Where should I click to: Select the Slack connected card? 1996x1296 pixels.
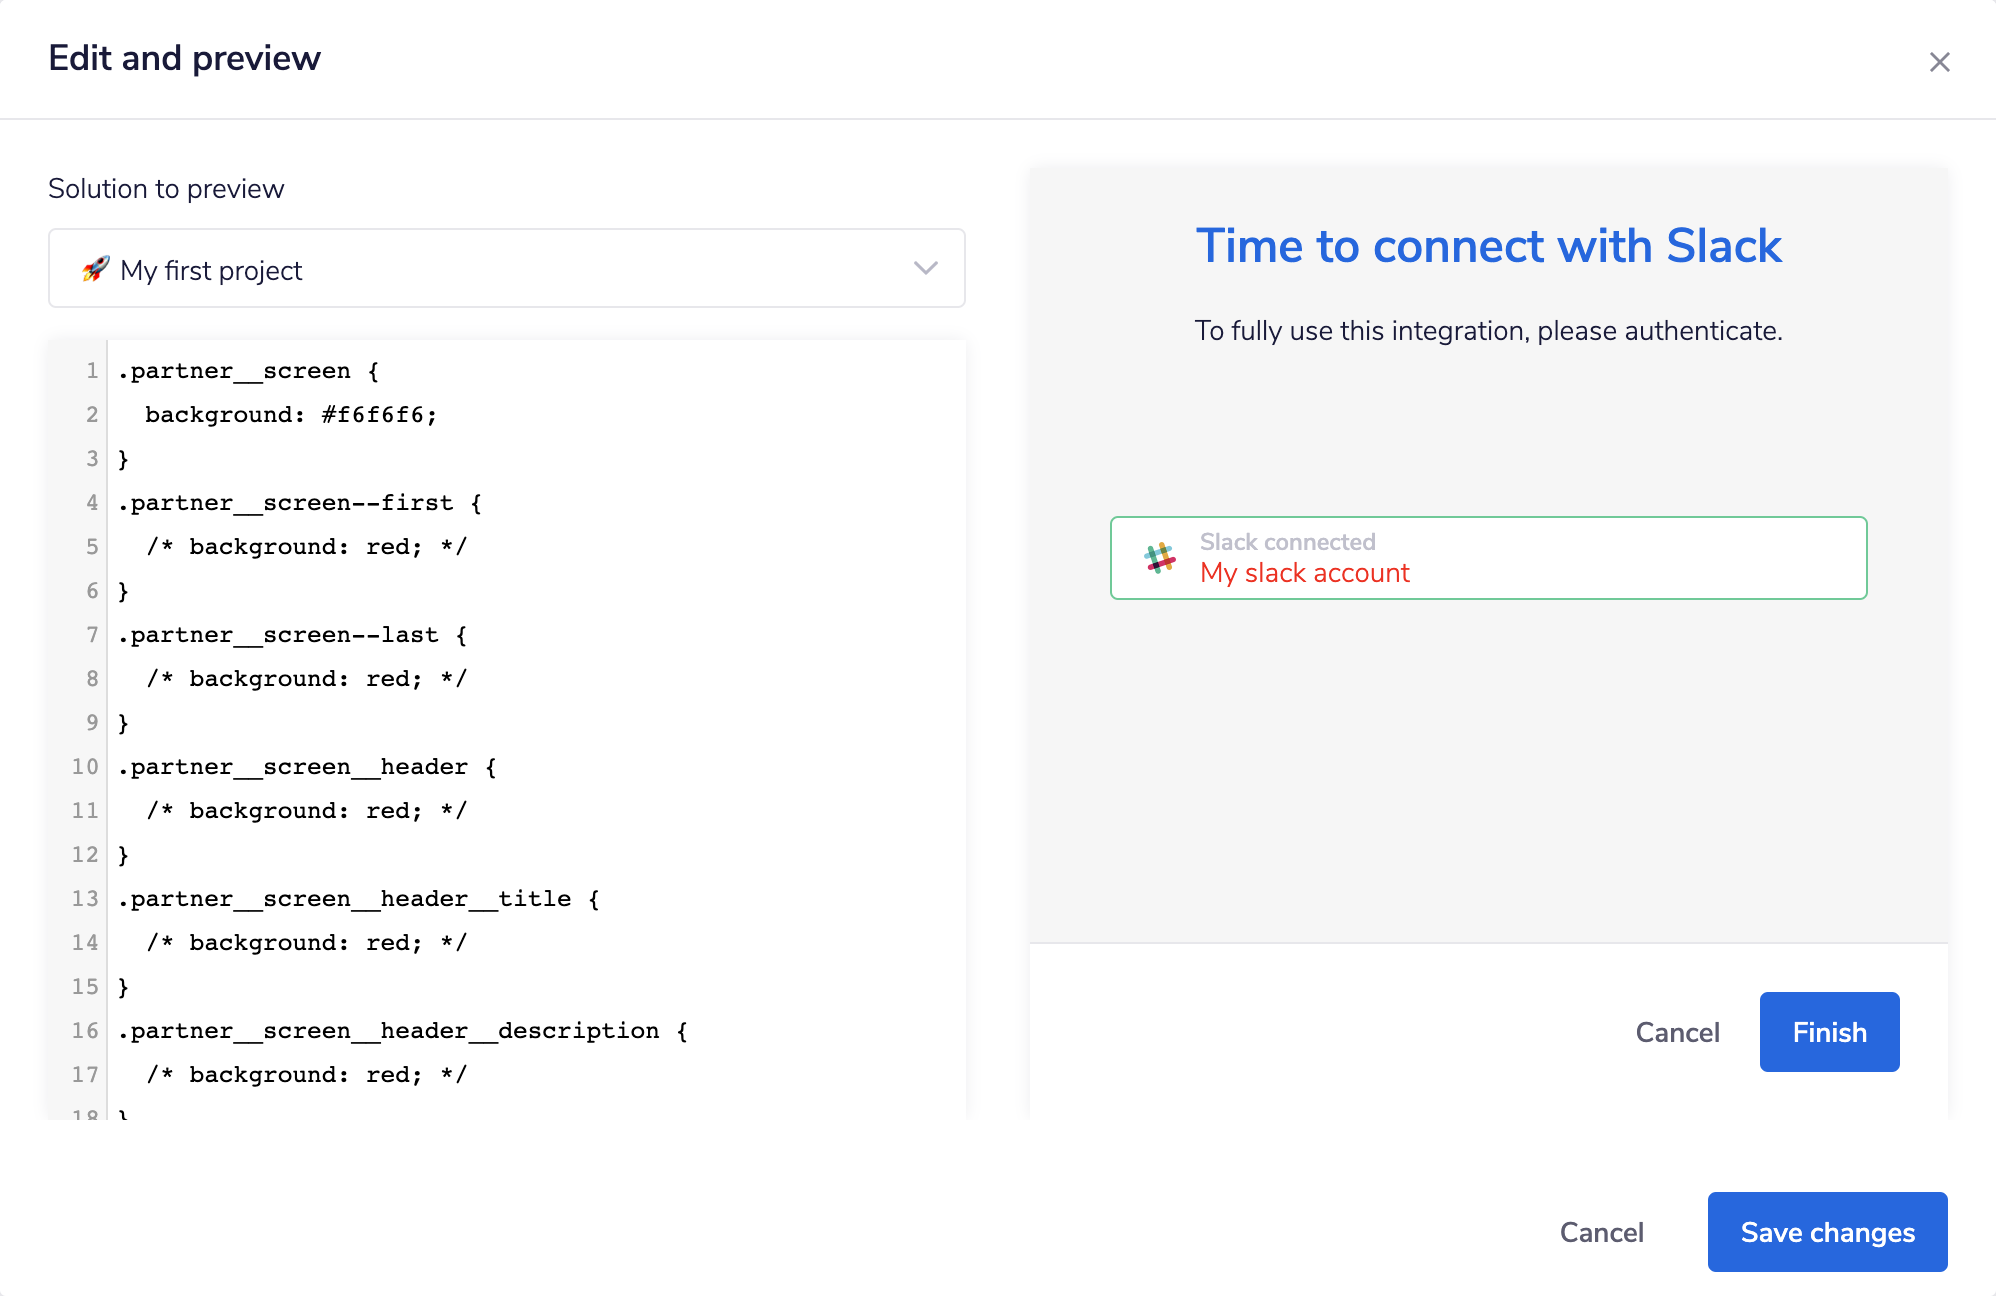tap(1488, 558)
